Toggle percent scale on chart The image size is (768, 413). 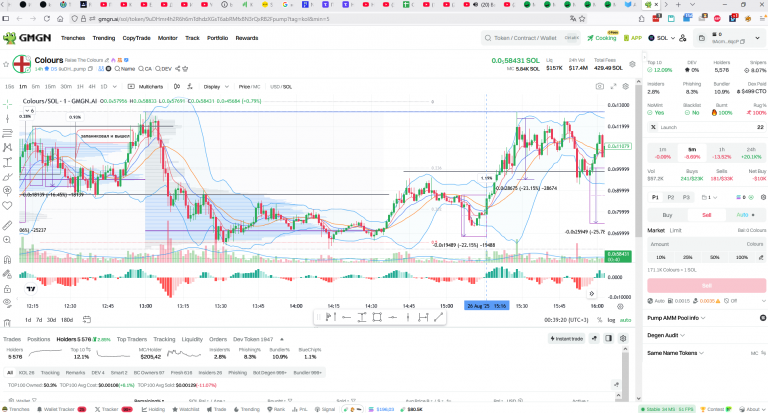[600, 320]
